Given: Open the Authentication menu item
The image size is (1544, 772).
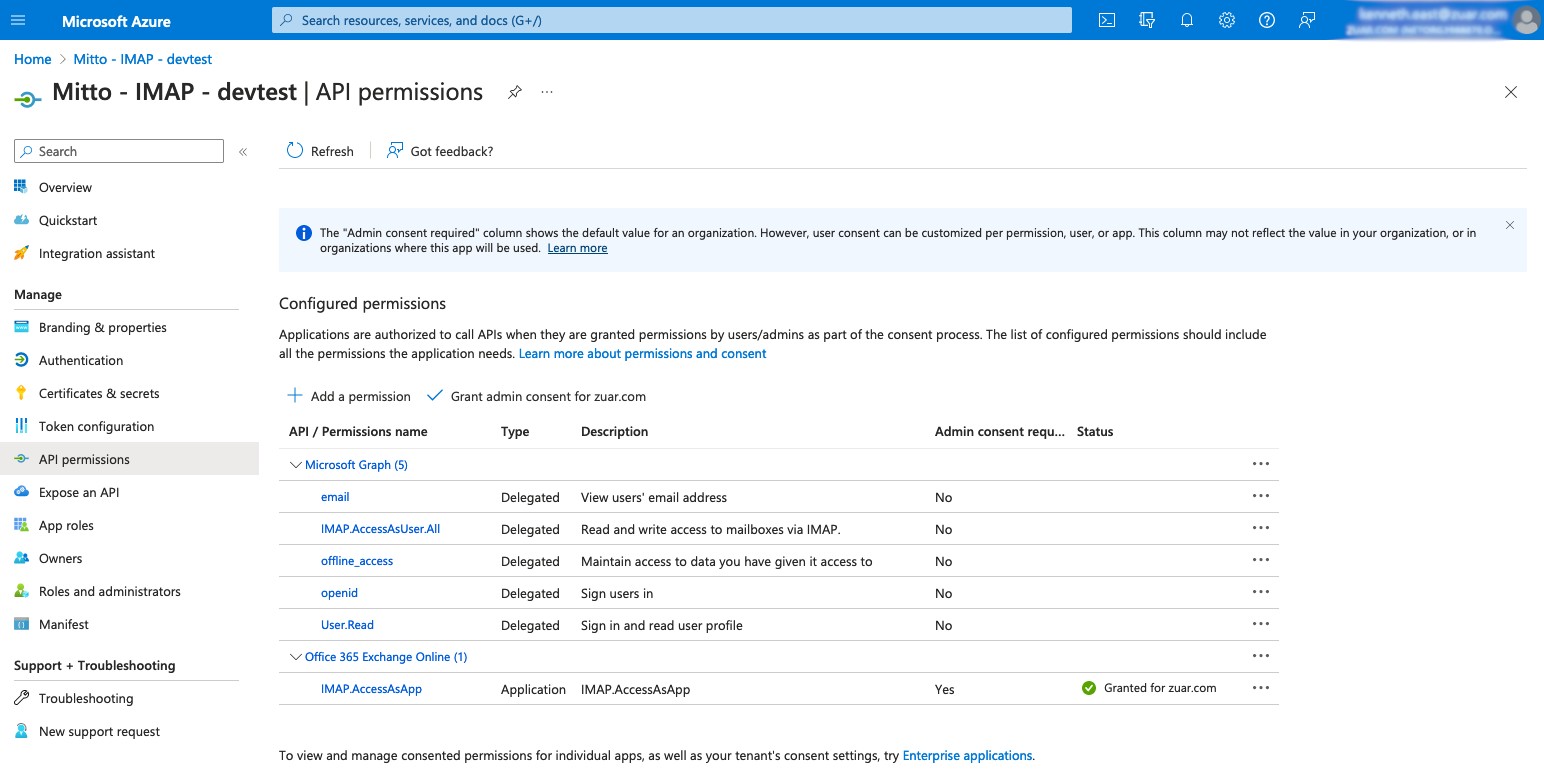Looking at the screenshot, I should coord(81,360).
